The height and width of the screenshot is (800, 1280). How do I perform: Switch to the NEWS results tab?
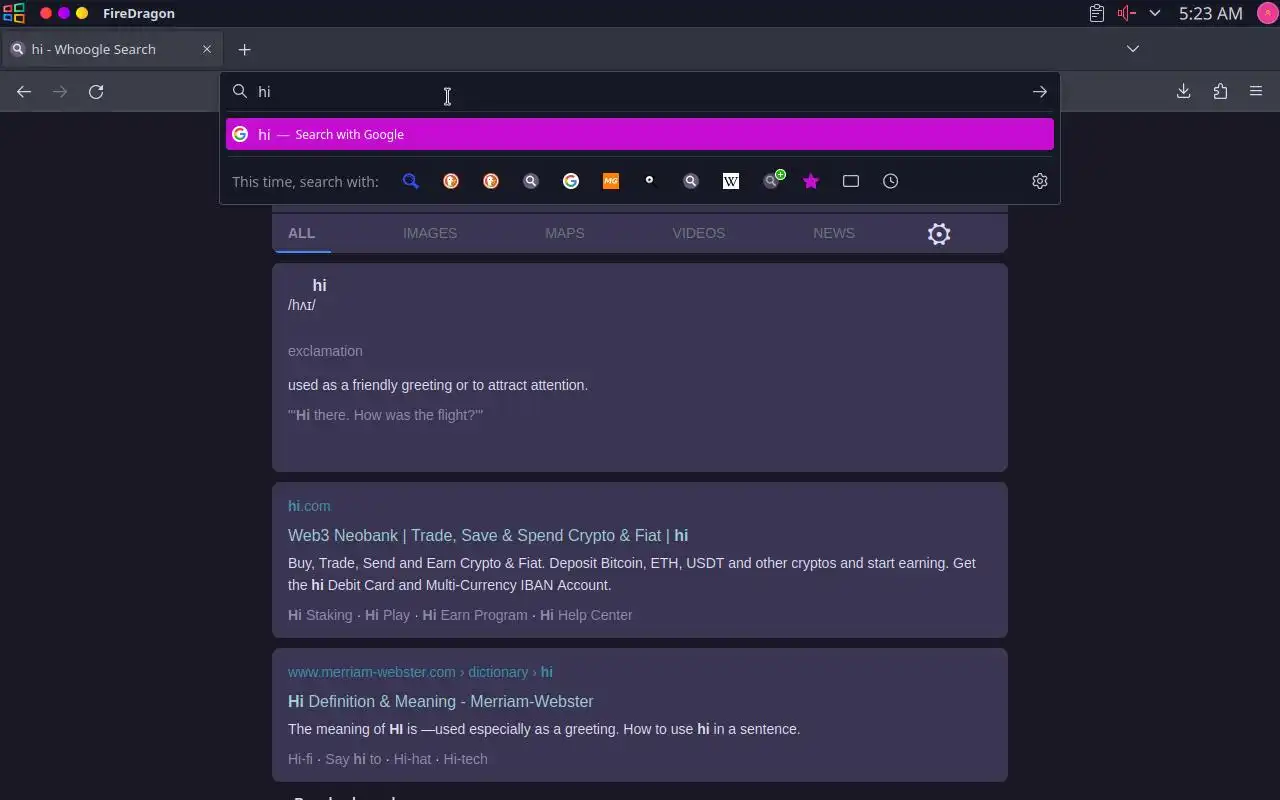pyautogui.click(x=834, y=233)
